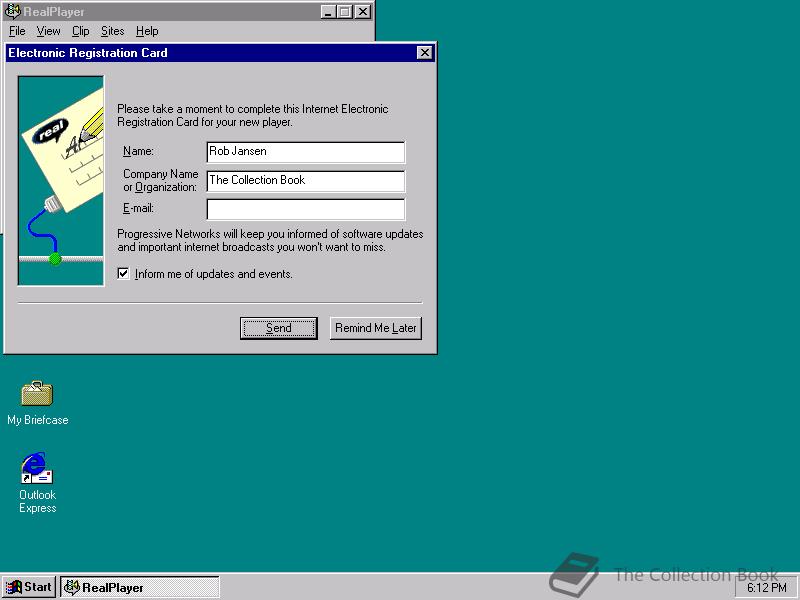Image resolution: width=800 pixels, height=600 pixels.
Task: Maximize the RealPlayer window
Action: 344,12
